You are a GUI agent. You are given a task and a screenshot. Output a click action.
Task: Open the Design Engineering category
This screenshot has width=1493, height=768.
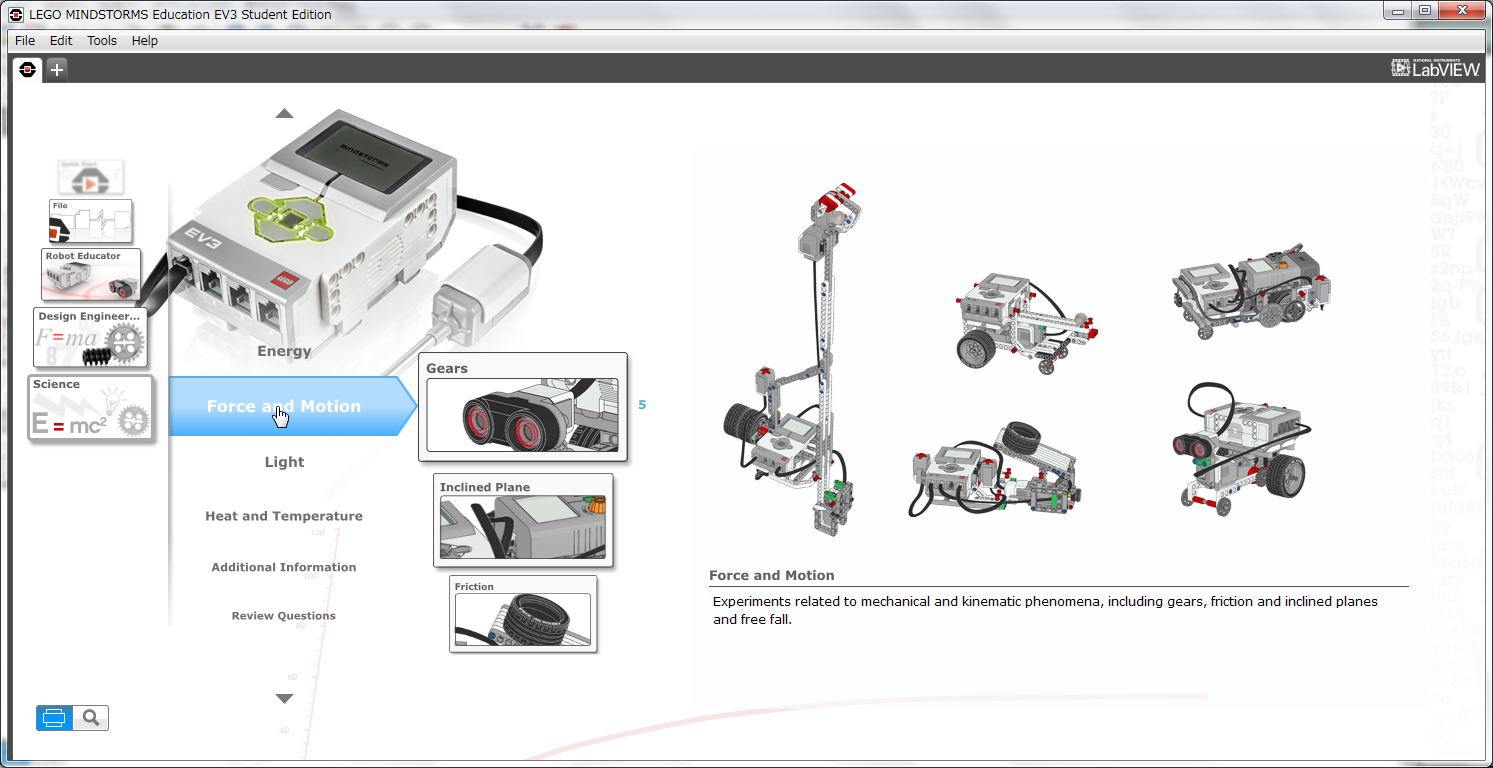91,337
